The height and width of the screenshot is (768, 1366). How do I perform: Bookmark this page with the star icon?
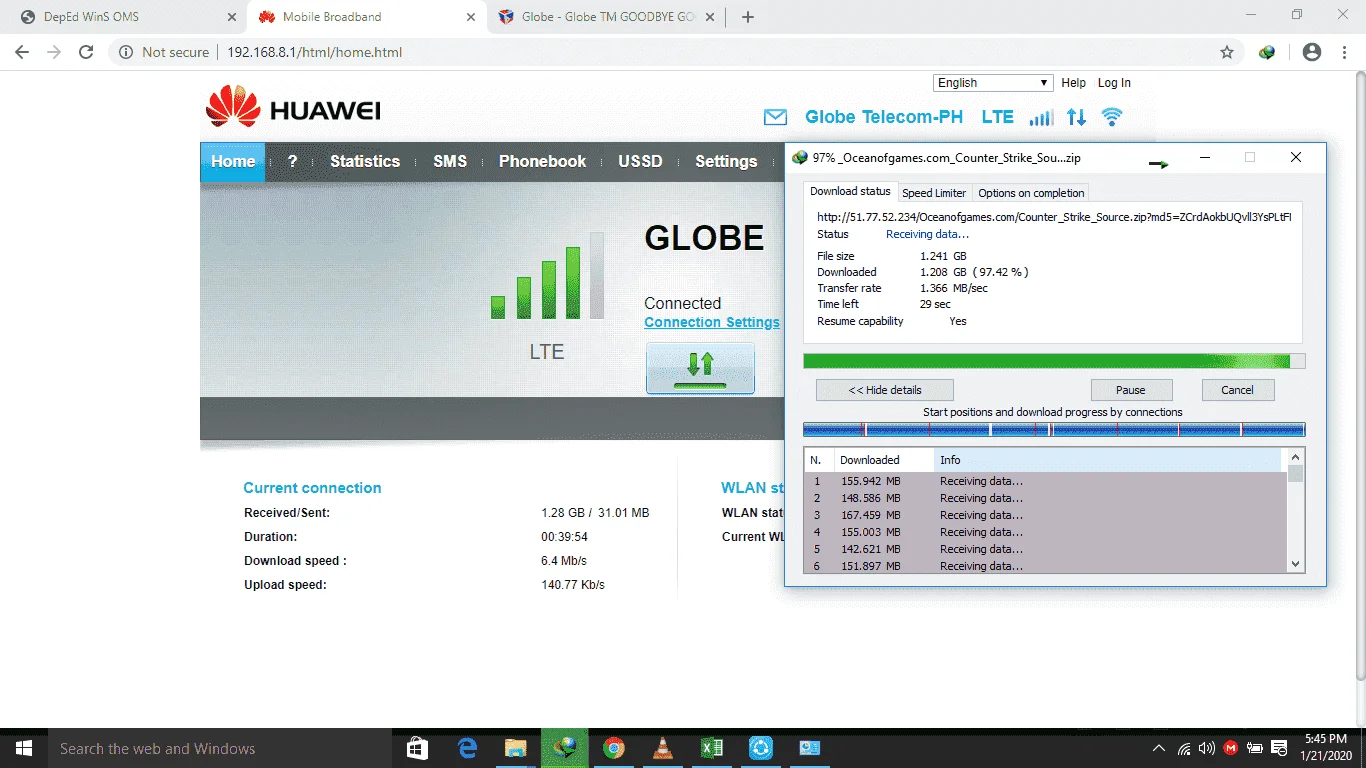point(1227,52)
